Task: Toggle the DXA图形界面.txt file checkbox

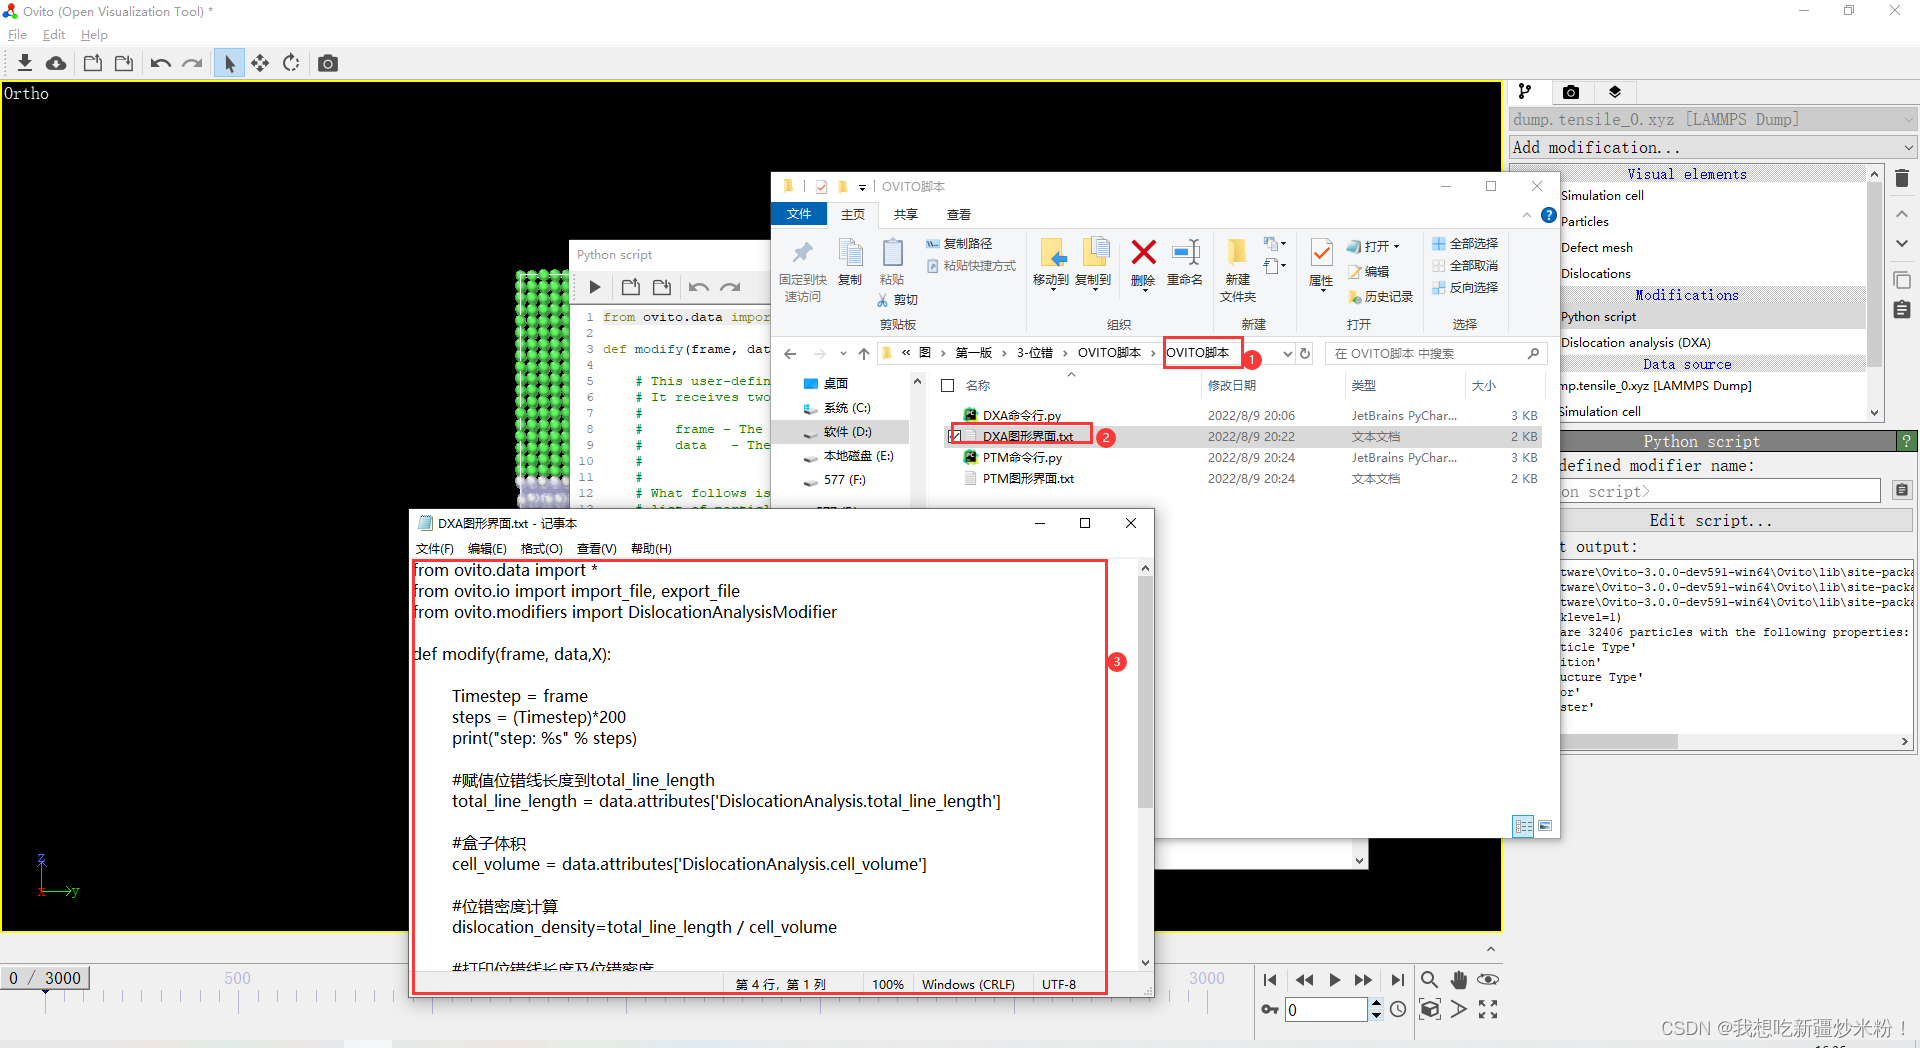Action: point(952,436)
